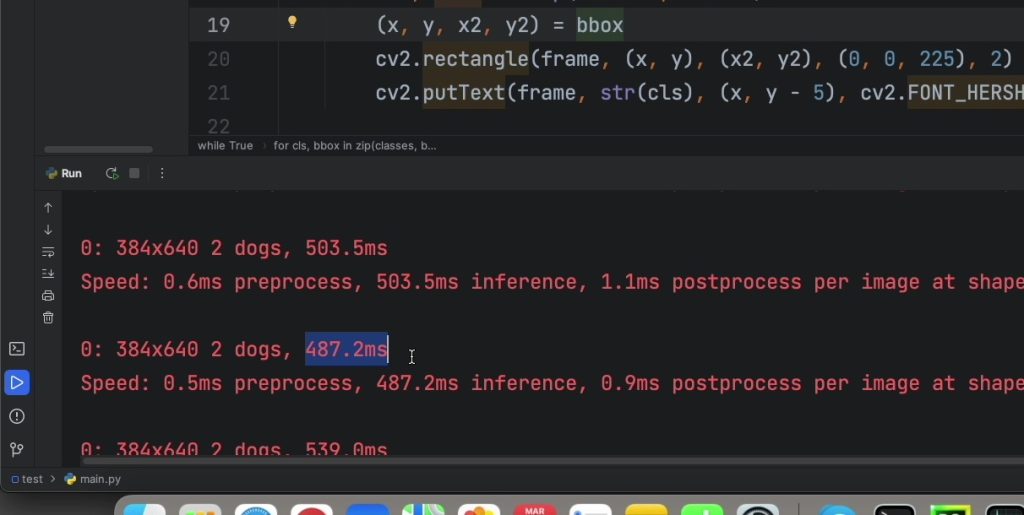
Task: Click '0.9ms postprocess' in console
Action: pyautogui.click(x=701, y=383)
